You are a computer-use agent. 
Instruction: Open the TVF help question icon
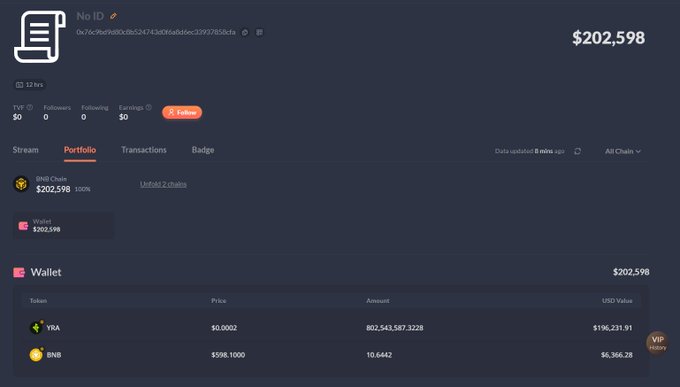29,107
